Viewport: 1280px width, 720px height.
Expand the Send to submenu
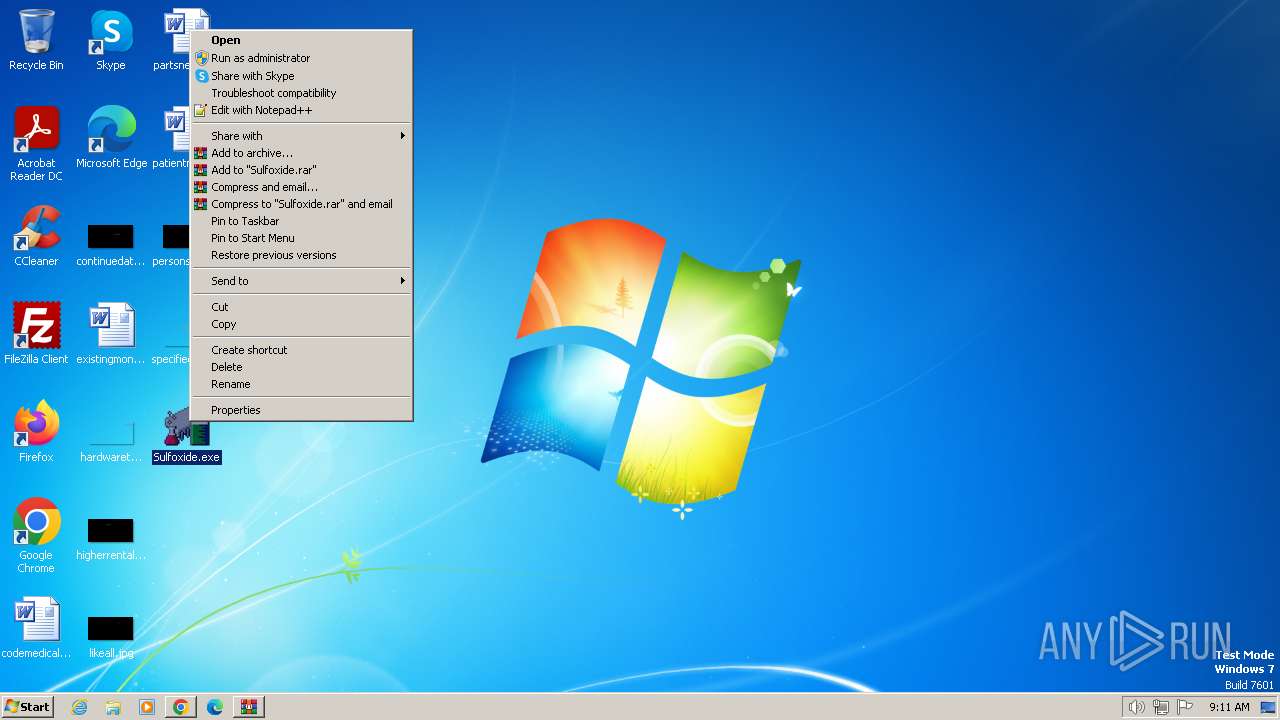(x=301, y=281)
